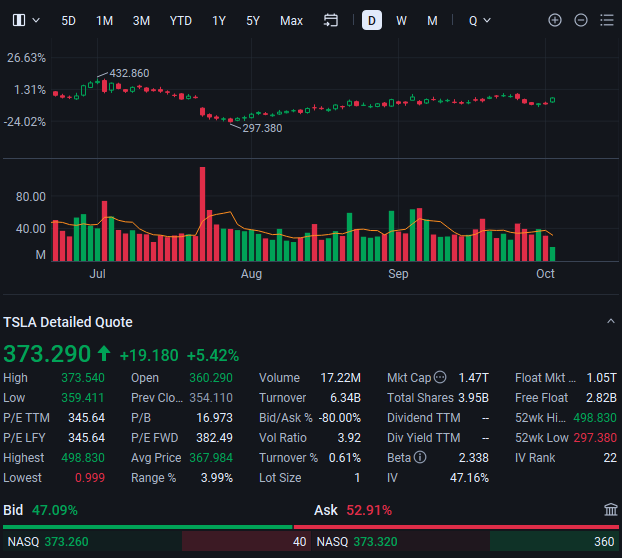Click the red ask ratio bar

coord(456,527)
